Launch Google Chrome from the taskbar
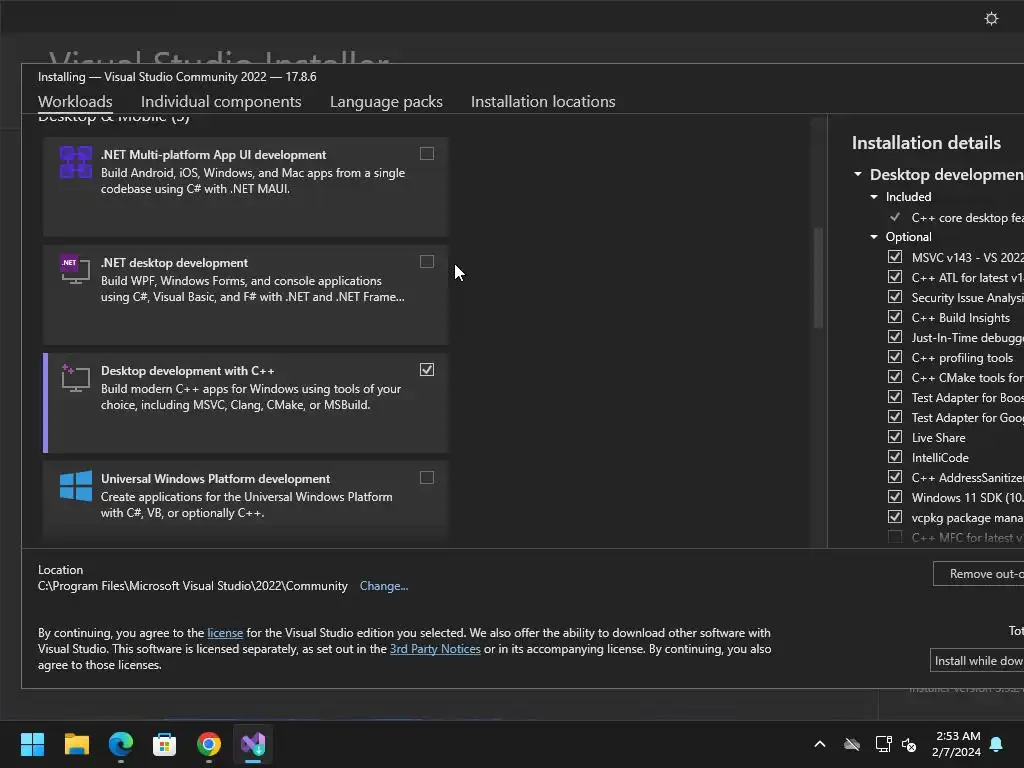This screenshot has height=768, width=1024. [x=209, y=744]
